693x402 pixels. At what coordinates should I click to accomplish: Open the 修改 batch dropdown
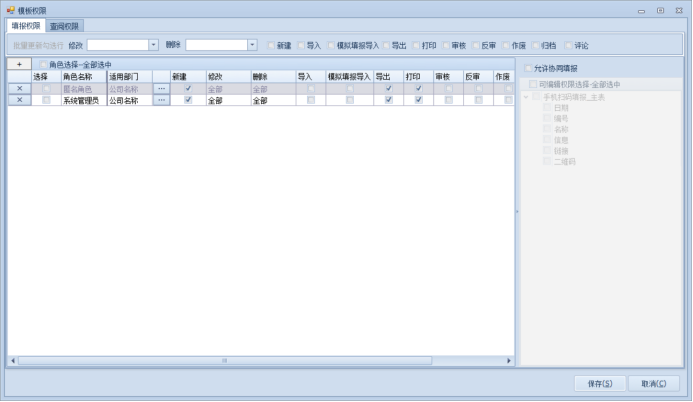pos(153,45)
